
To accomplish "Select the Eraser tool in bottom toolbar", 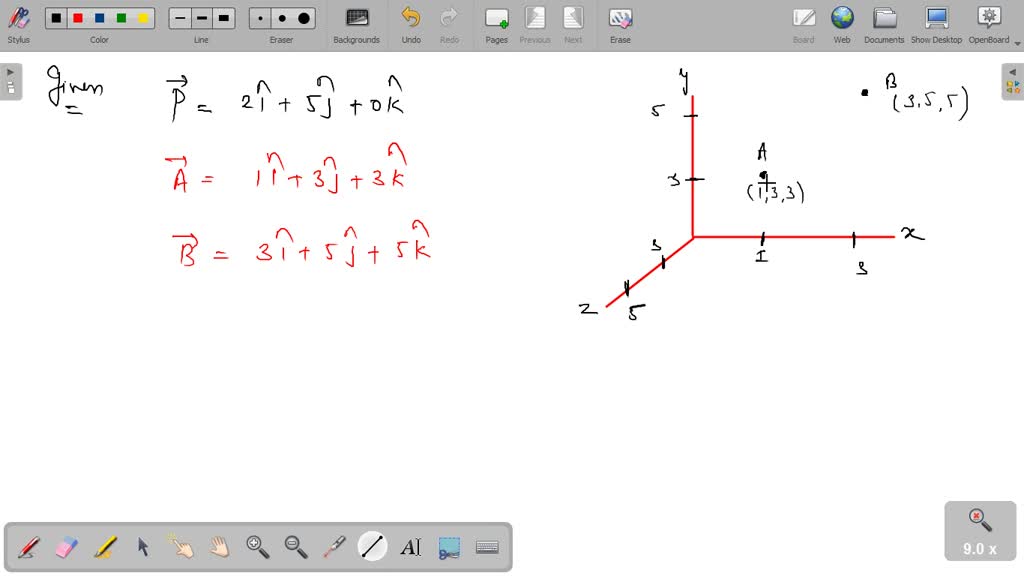I will point(64,546).
